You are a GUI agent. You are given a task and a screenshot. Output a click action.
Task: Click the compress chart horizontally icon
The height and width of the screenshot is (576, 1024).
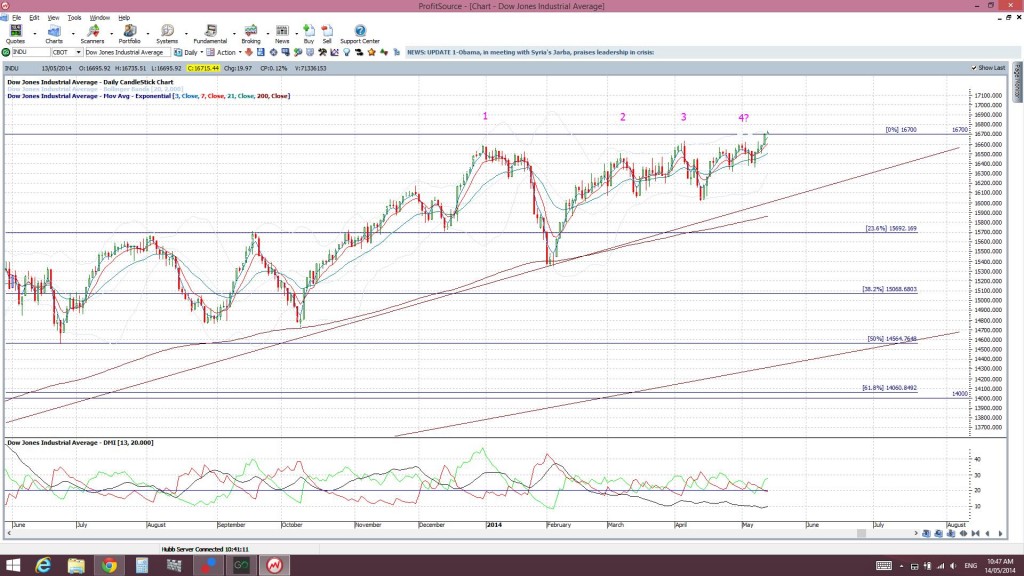point(976,534)
